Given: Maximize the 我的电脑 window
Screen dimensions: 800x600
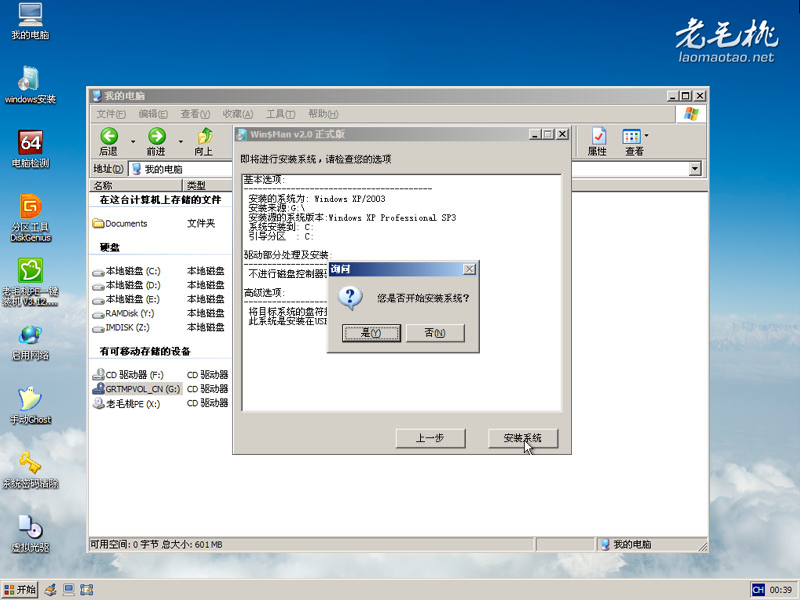Looking at the screenshot, I should click(686, 96).
